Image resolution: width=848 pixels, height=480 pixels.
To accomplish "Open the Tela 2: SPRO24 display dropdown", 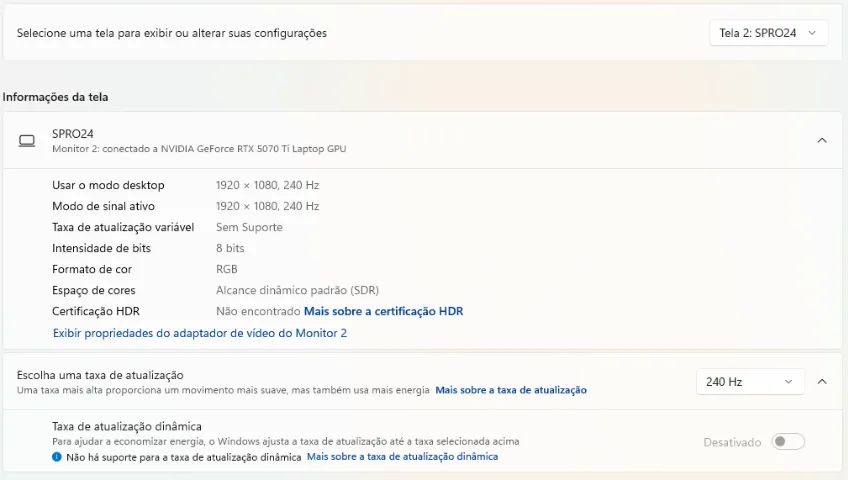I will pyautogui.click(x=768, y=33).
